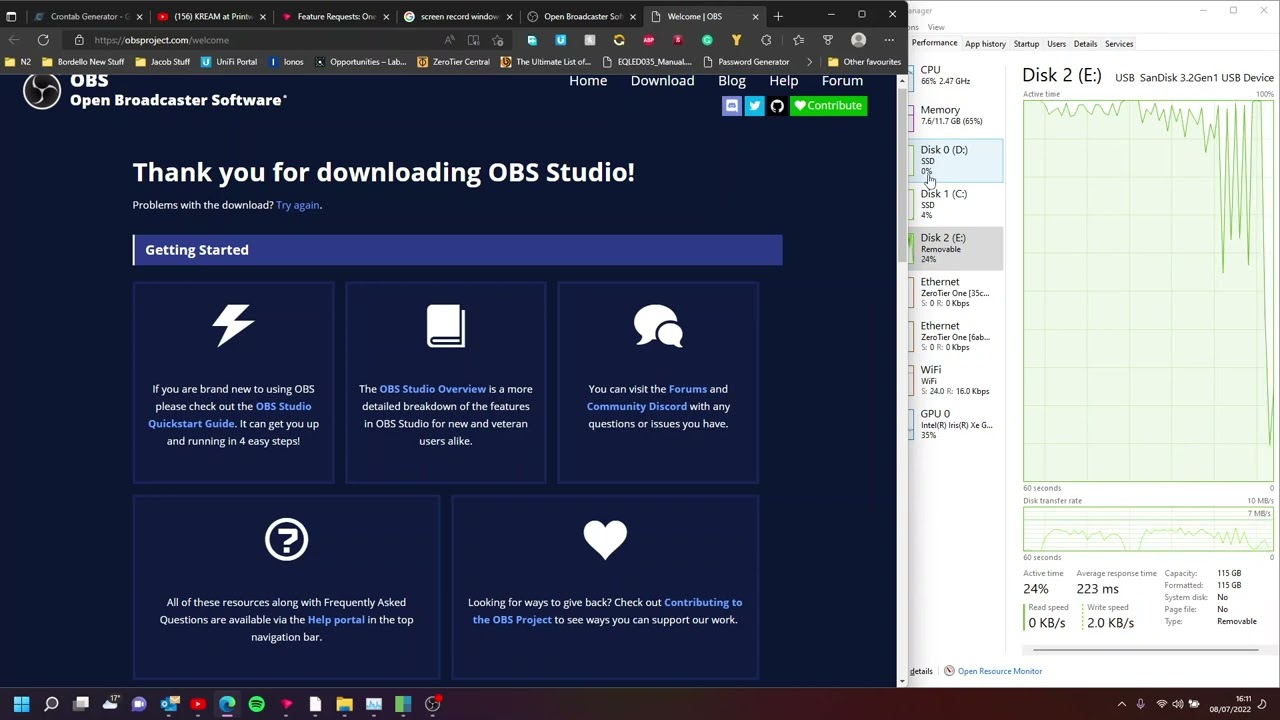Open the browser three-dot settings menu
Image resolution: width=1280 pixels, height=720 pixels.
888,40
